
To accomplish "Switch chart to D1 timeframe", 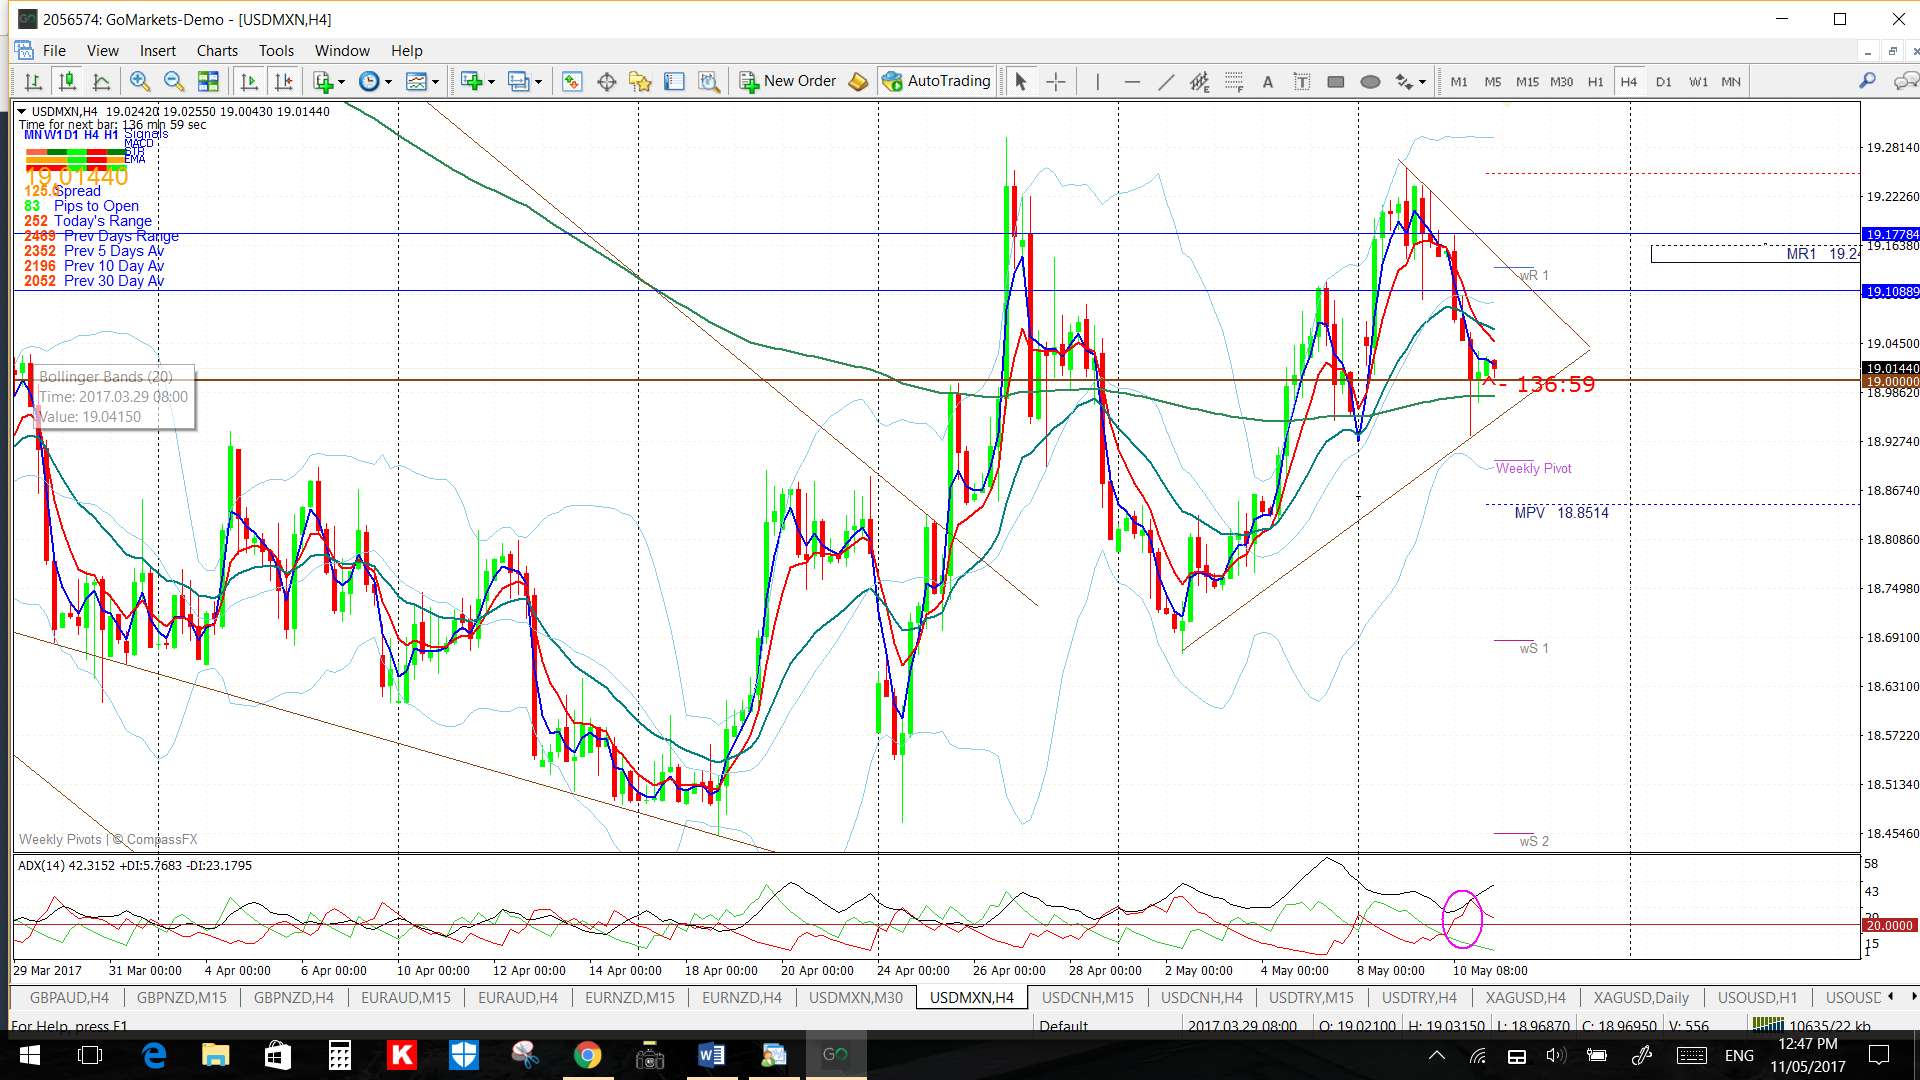I will [1664, 82].
